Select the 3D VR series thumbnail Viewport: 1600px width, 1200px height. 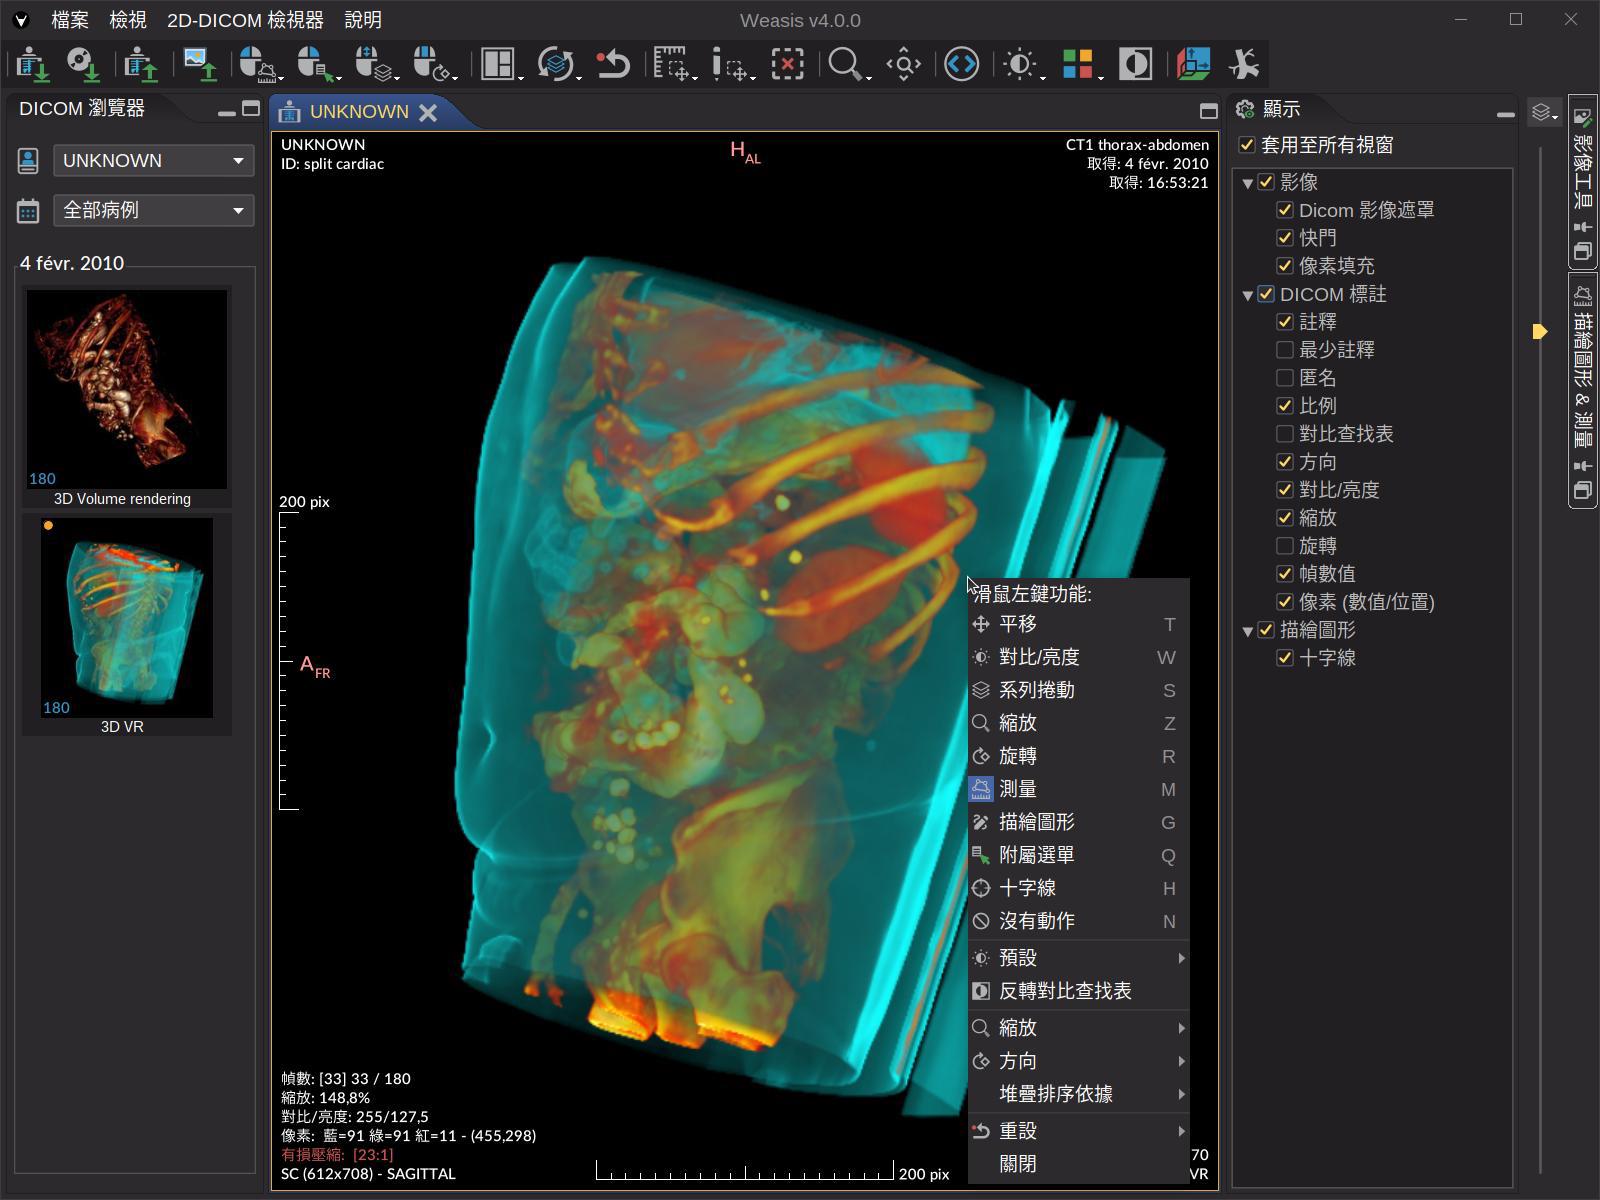pos(127,619)
